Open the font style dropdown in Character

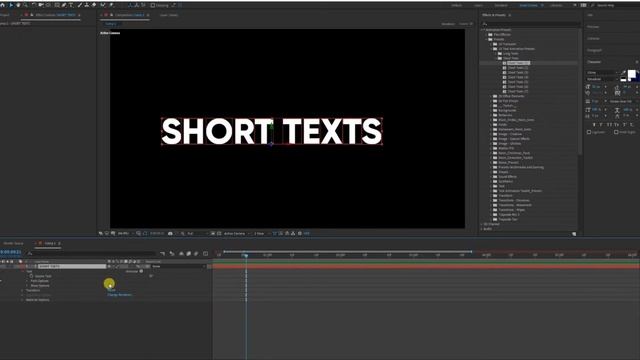(602, 79)
